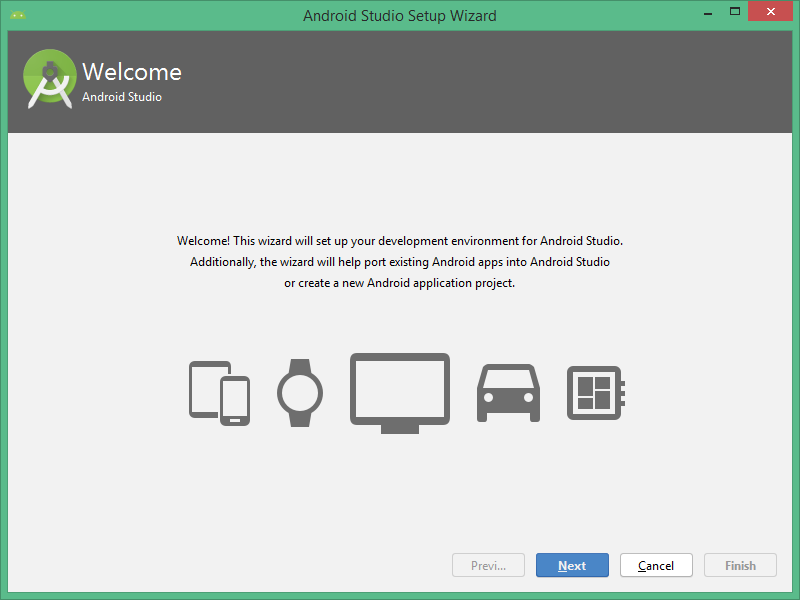
Task: Click the Android Wear watch icon
Action: click(300, 392)
